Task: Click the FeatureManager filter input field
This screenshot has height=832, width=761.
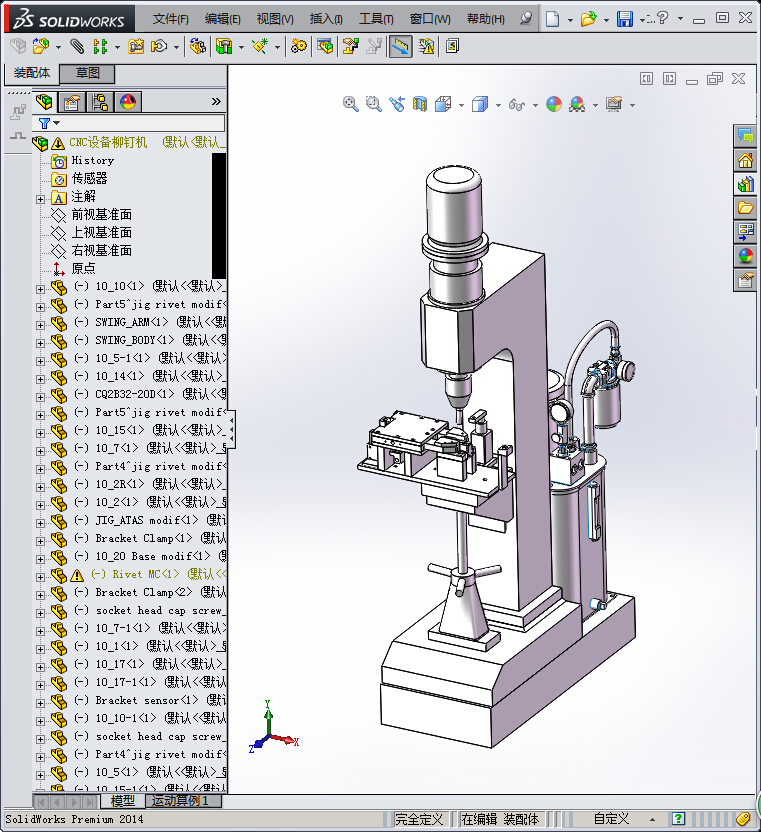Action: pyautogui.click(x=129, y=123)
